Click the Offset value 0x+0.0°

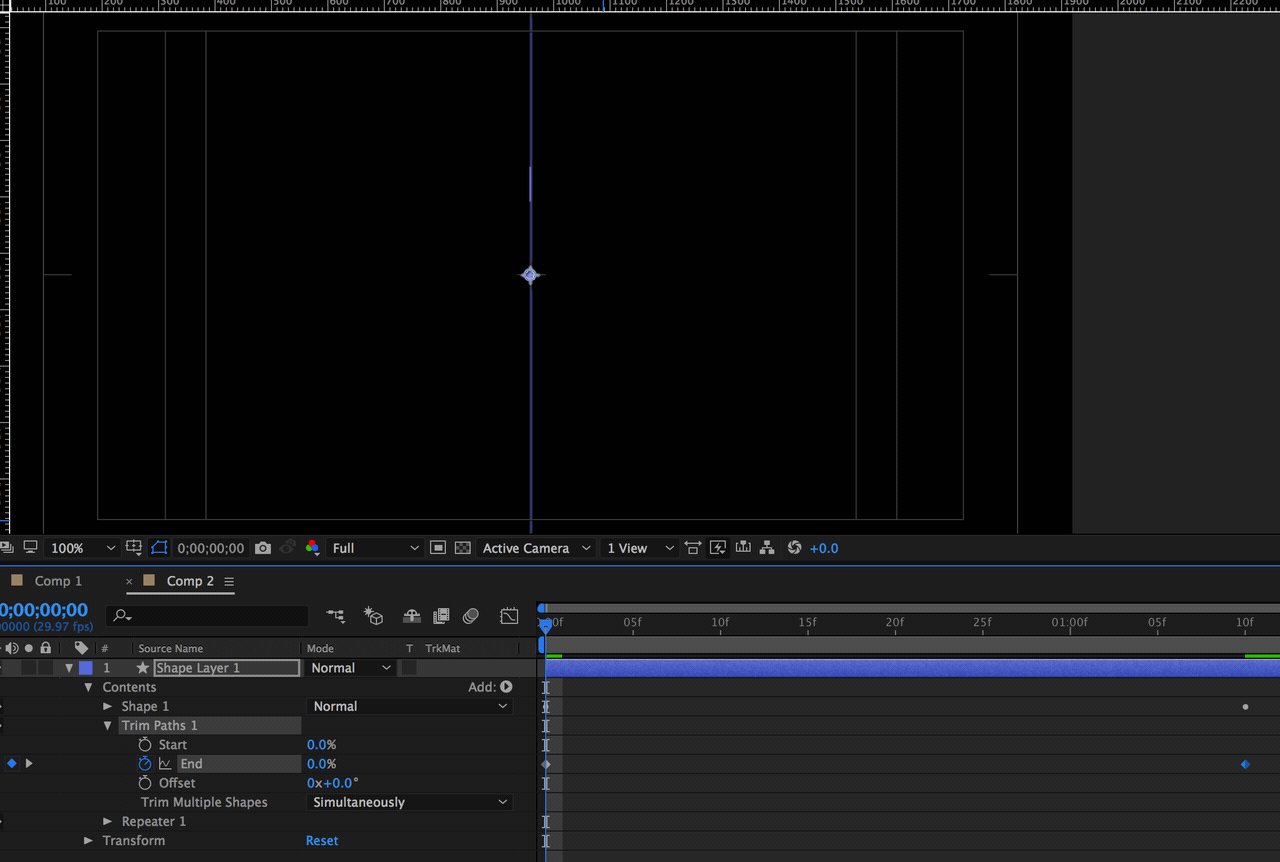pyautogui.click(x=332, y=783)
